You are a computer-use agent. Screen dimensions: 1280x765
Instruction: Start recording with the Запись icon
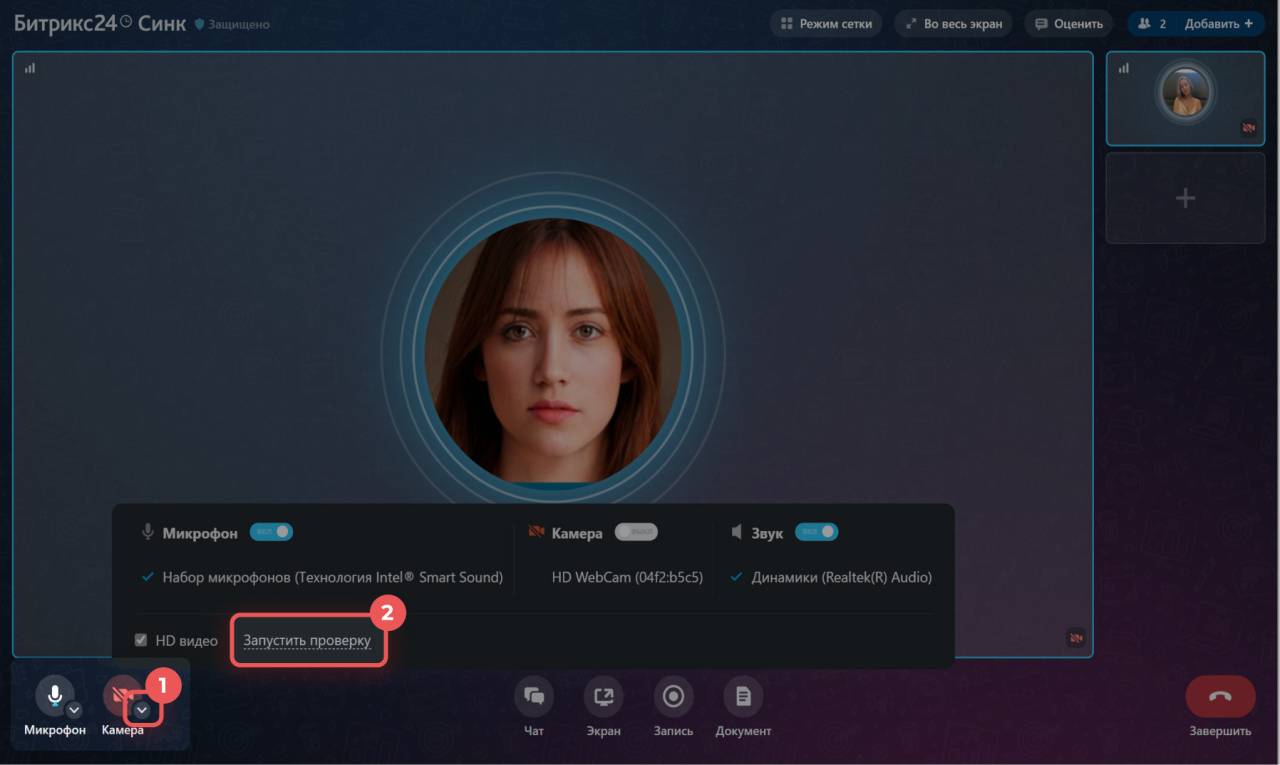coord(673,696)
